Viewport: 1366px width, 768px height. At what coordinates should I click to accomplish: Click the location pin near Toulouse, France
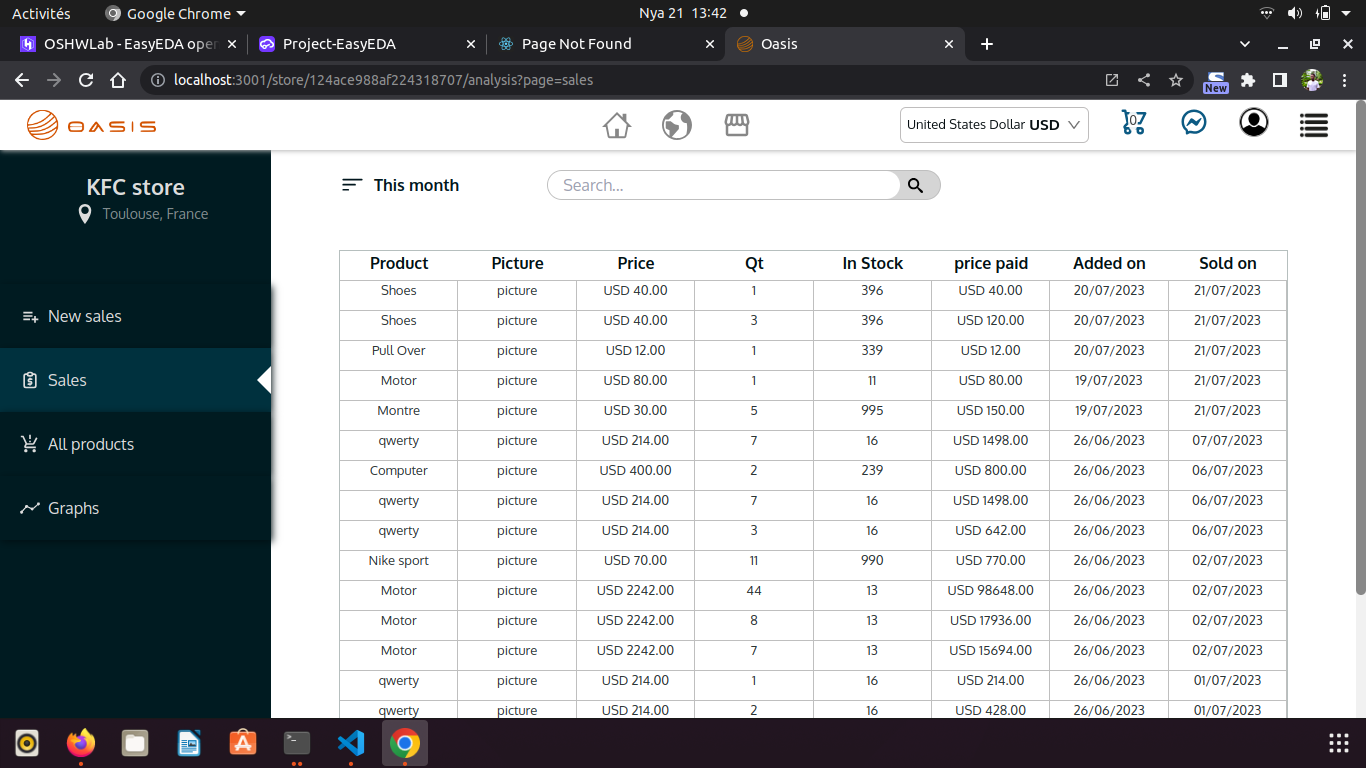[x=85, y=214]
